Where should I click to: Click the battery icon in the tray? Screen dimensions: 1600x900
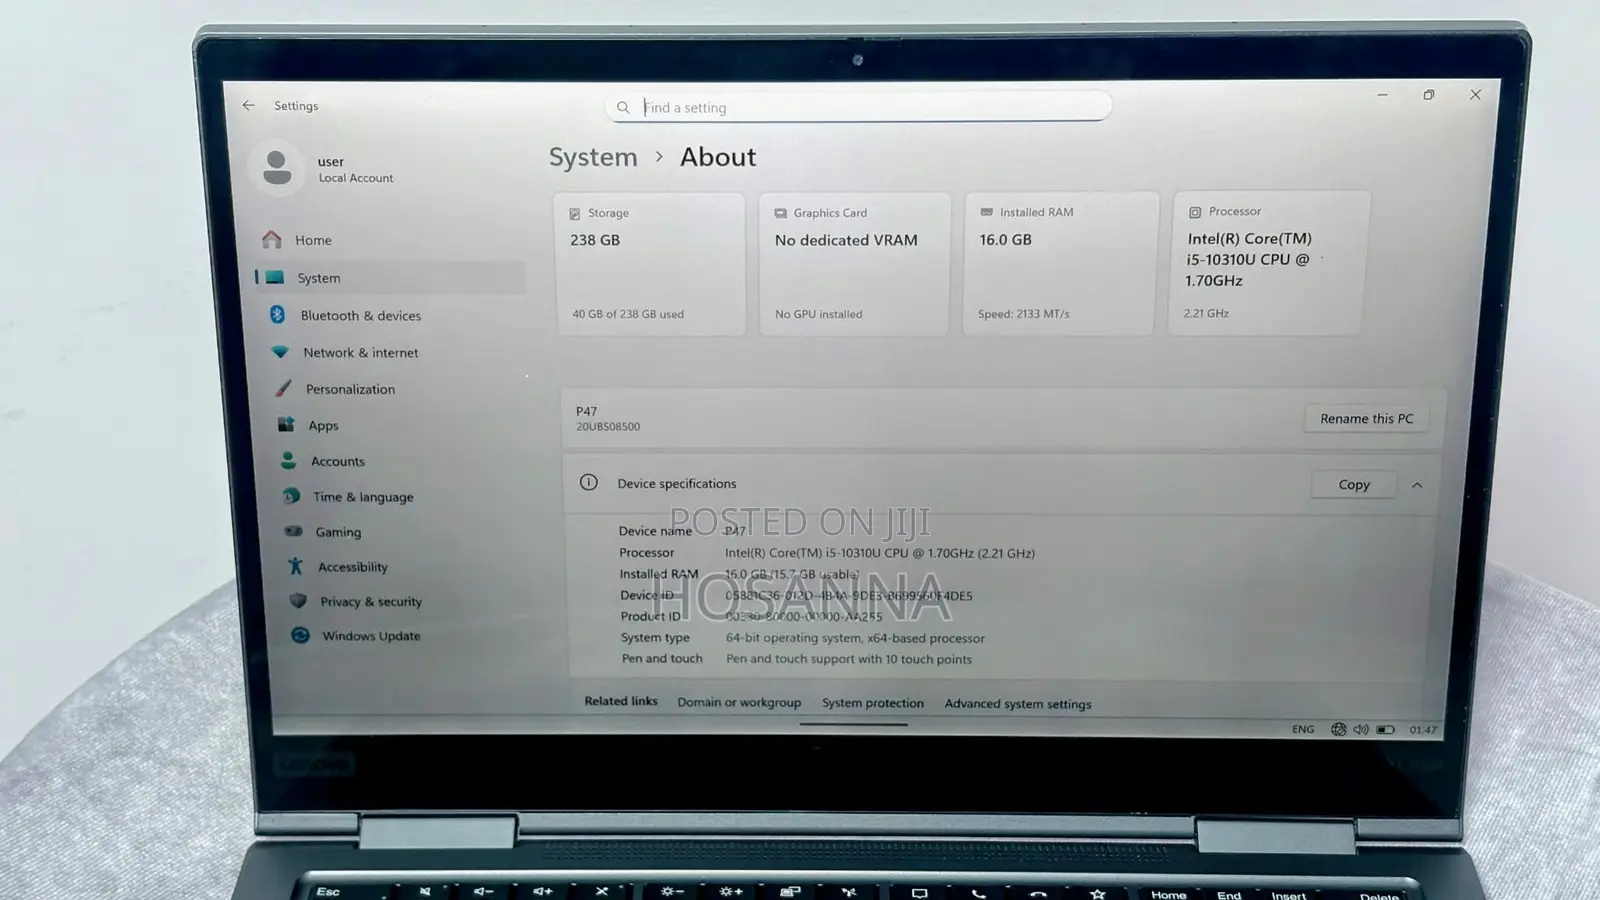tap(1385, 730)
